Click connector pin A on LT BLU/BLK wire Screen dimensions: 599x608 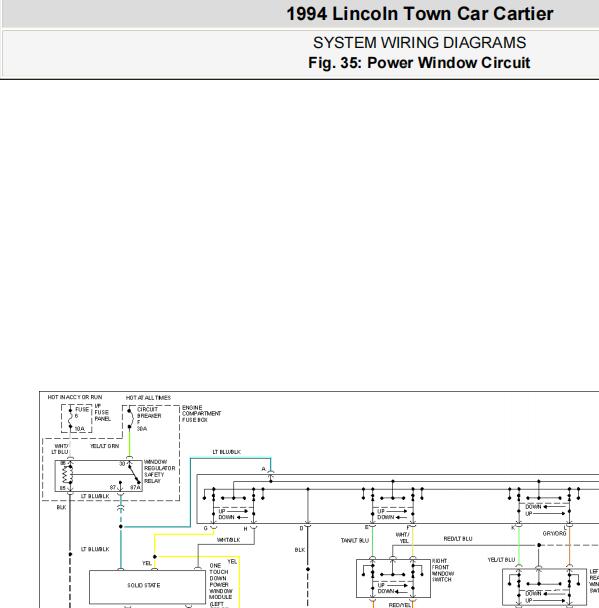pos(271,472)
